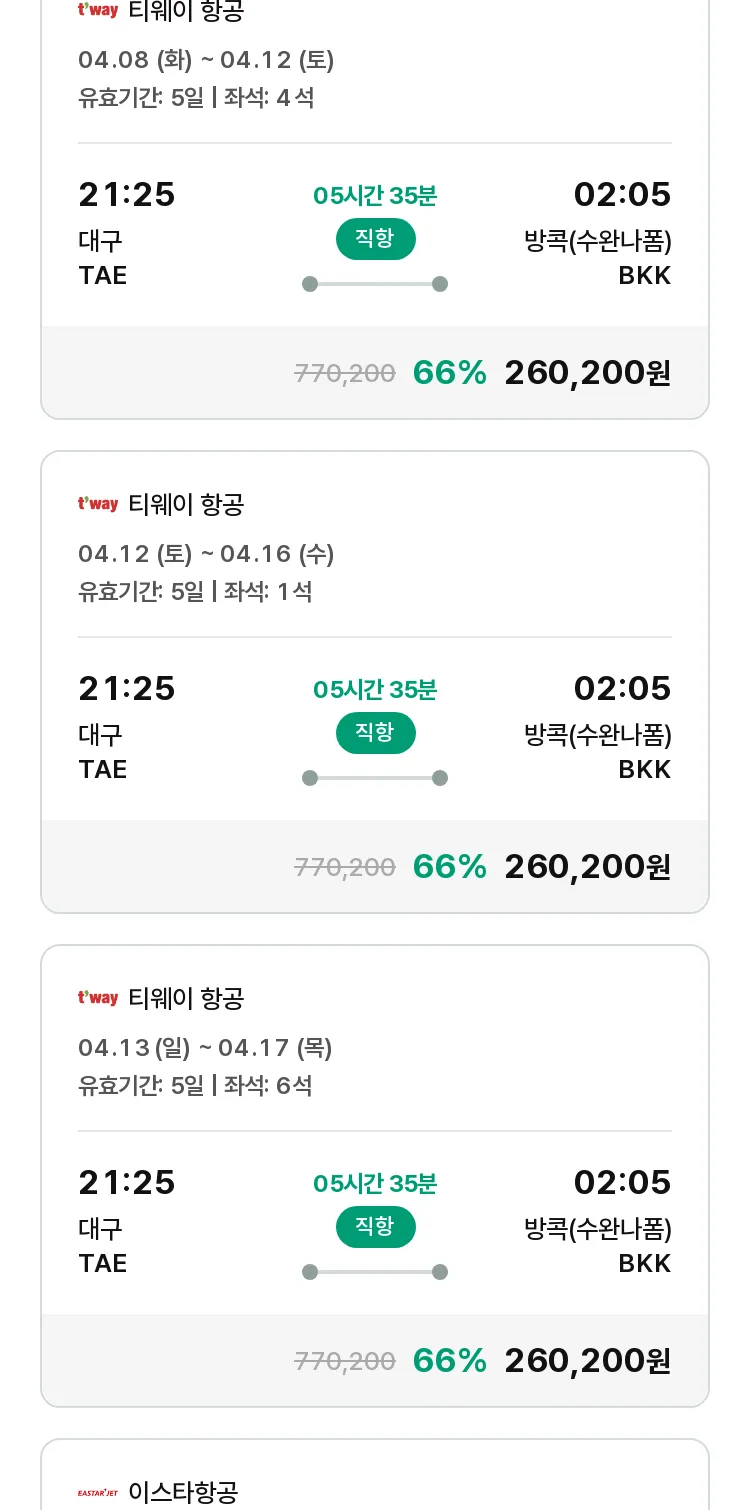The height and width of the screenshot is (1510, 750).
Task: Open the 04.12 (토) ~ 04.16 (수) date range
Action: pos(206,554)
